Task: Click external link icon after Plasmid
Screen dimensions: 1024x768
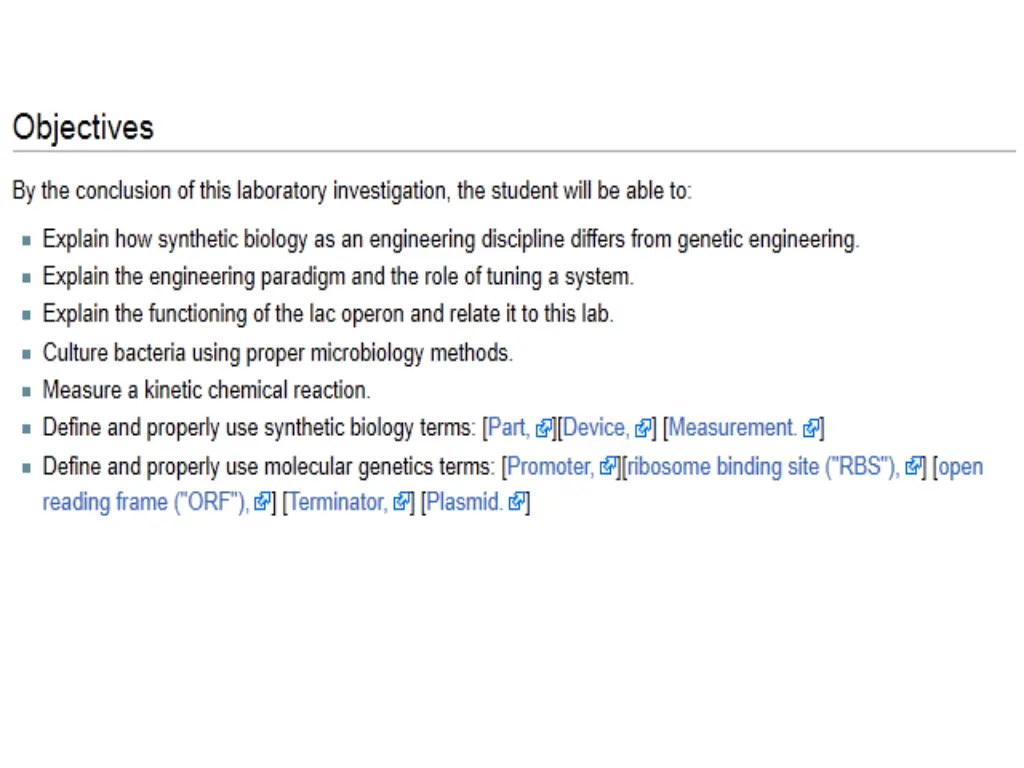Action: (517, 502)
